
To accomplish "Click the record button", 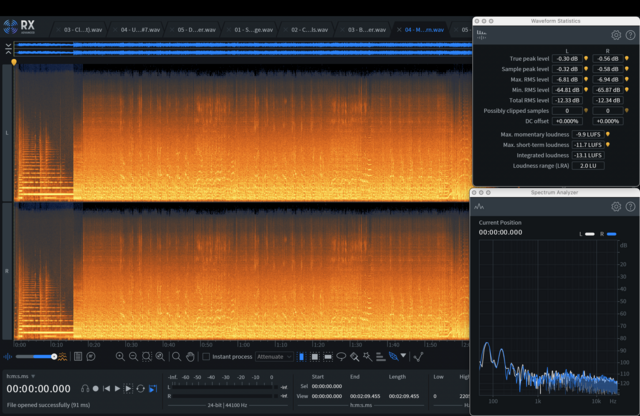I will click(x=96, y=389).
